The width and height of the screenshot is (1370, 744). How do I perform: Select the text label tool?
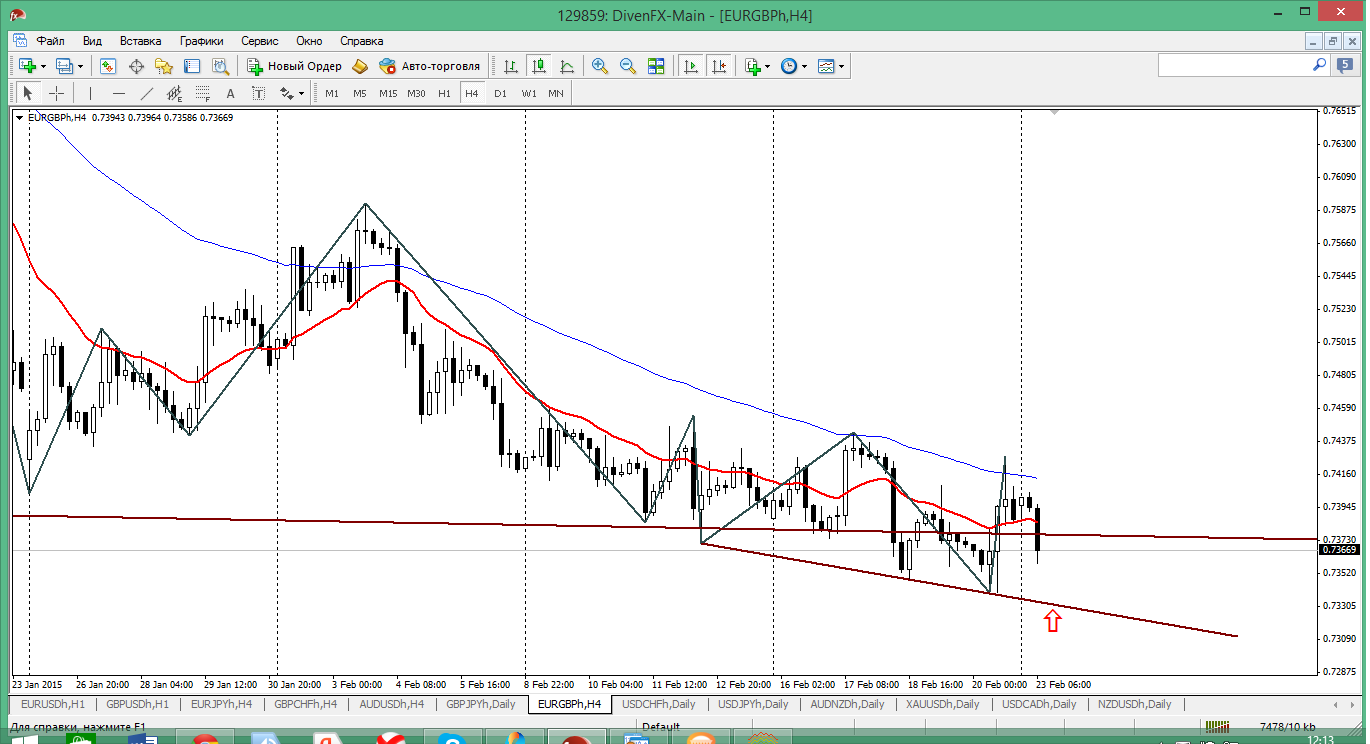point(259,93)
